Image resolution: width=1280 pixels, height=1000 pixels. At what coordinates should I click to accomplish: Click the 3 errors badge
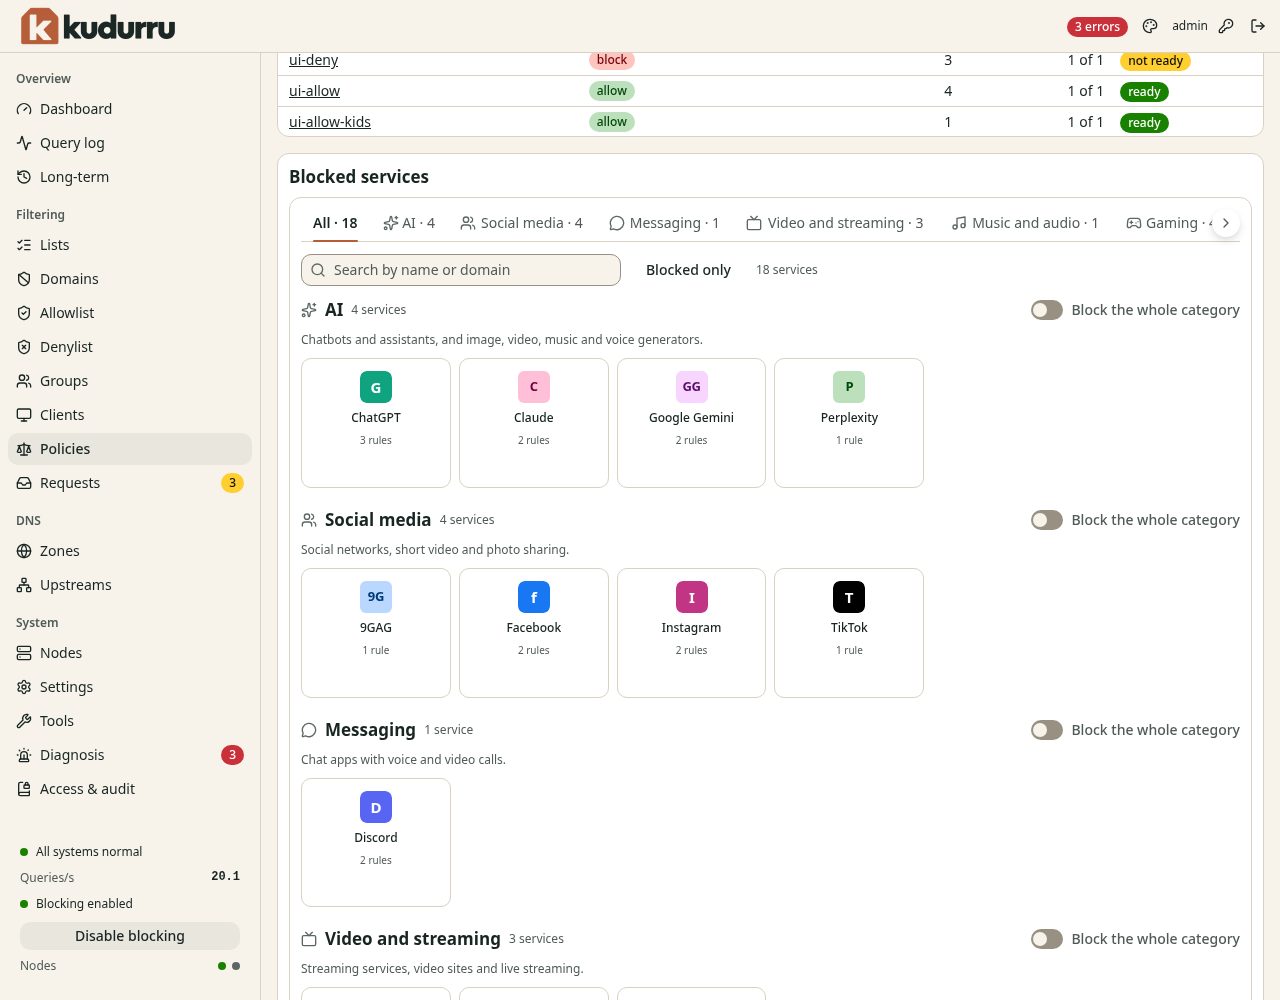tap(1097, 27)
